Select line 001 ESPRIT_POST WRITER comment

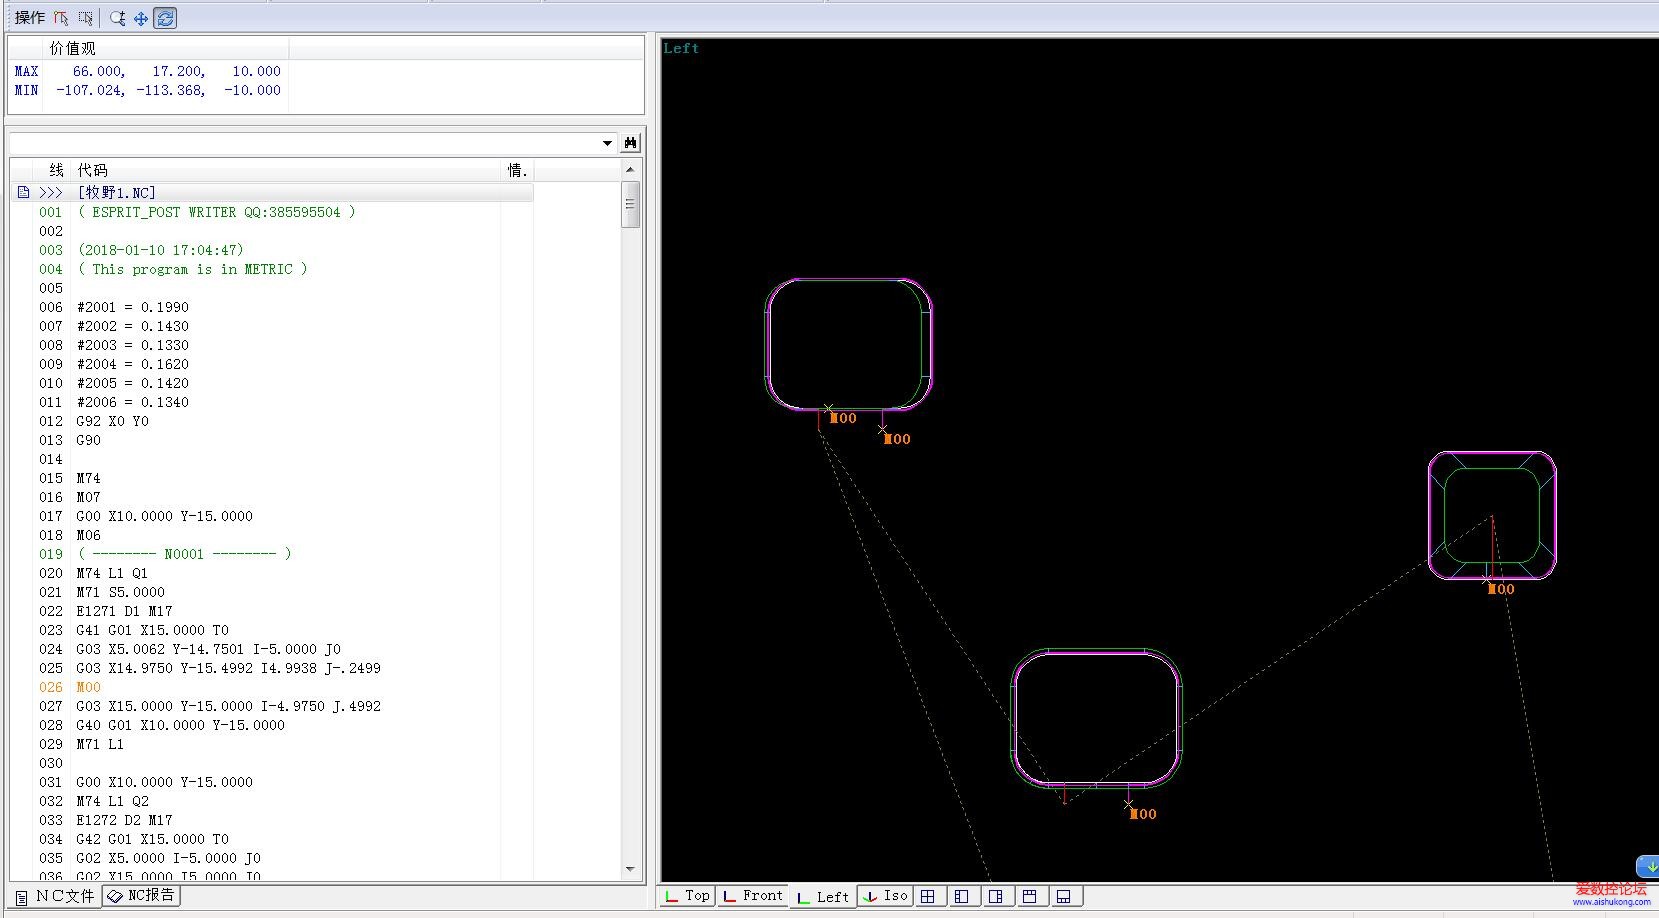(272, 212)
